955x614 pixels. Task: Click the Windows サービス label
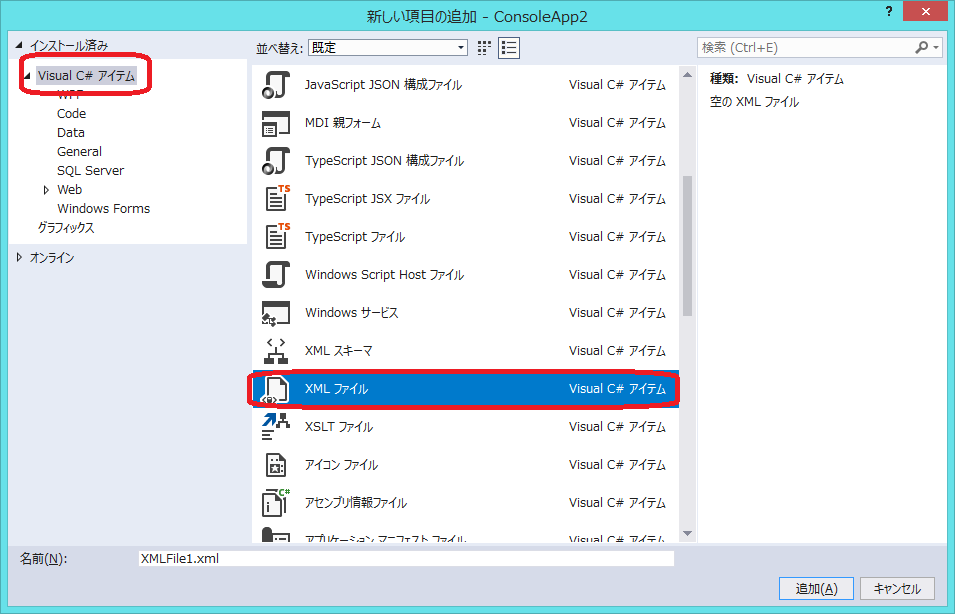click(351, 313)
